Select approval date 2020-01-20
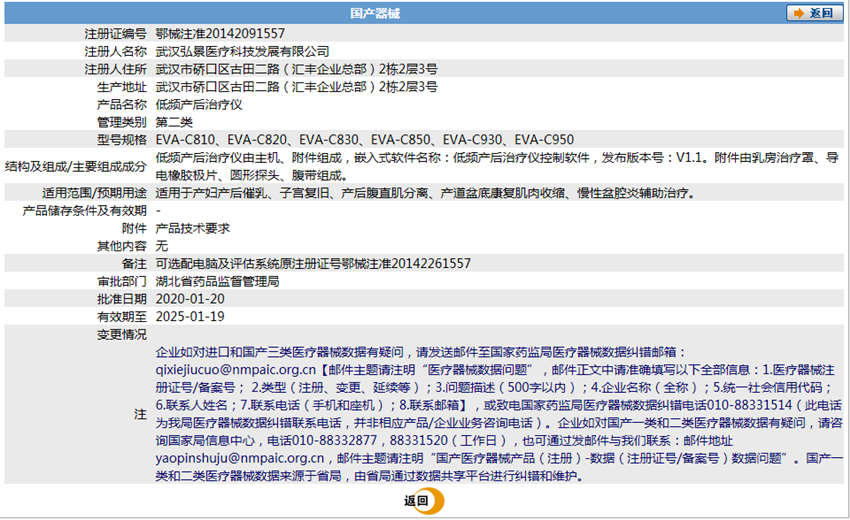The width and height of the screenshot is (850, 520). click(x=190, y=299)
